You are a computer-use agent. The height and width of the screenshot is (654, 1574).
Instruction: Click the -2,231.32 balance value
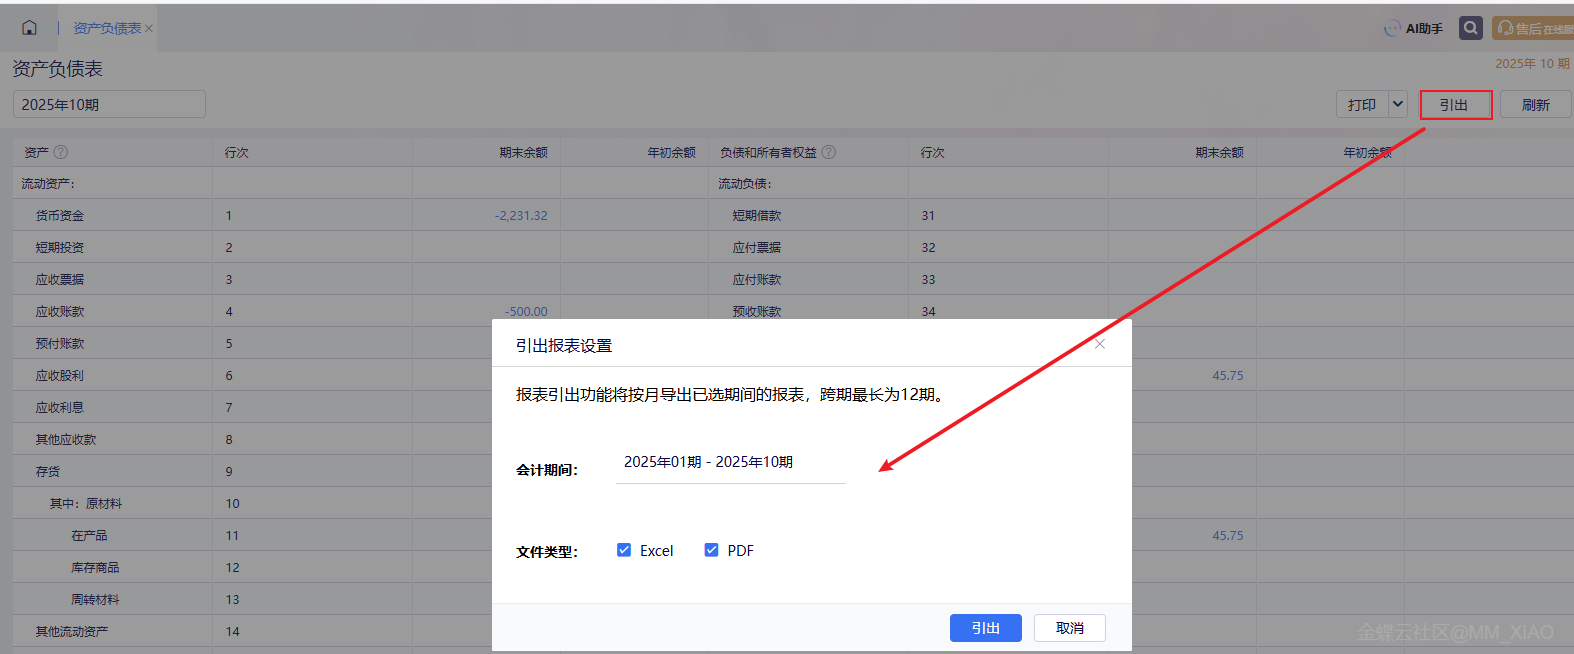(521, 216)
